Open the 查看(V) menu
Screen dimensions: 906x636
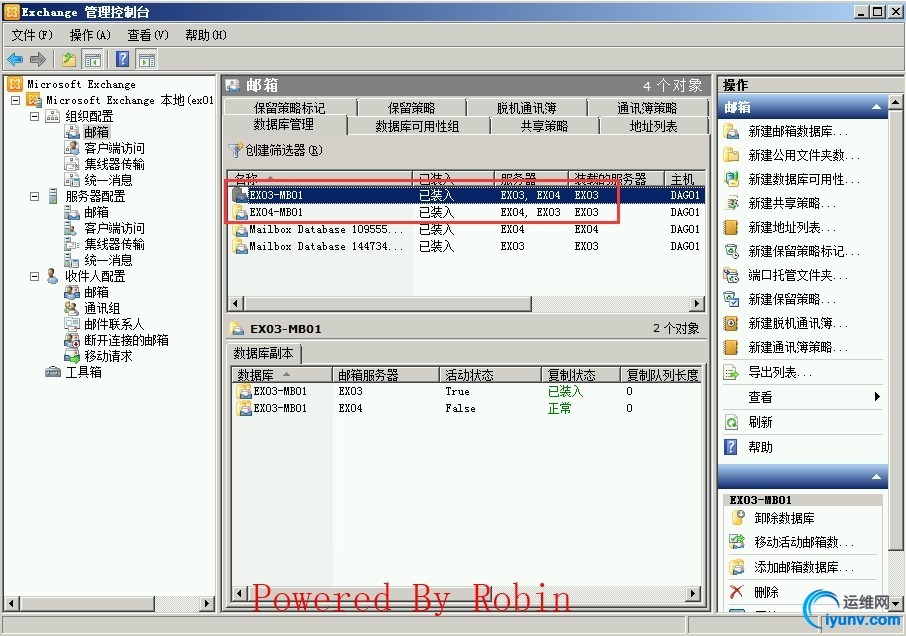point(148,35)
